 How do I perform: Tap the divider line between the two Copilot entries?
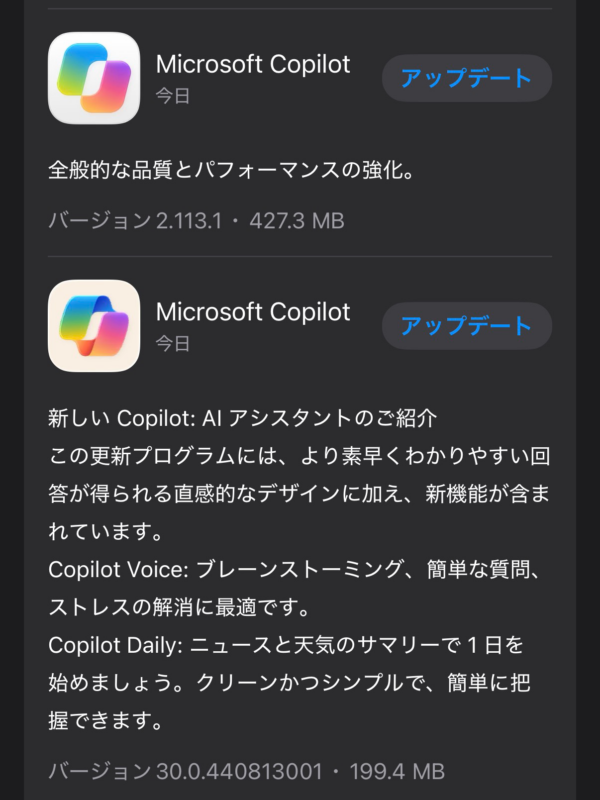point(300,256)
